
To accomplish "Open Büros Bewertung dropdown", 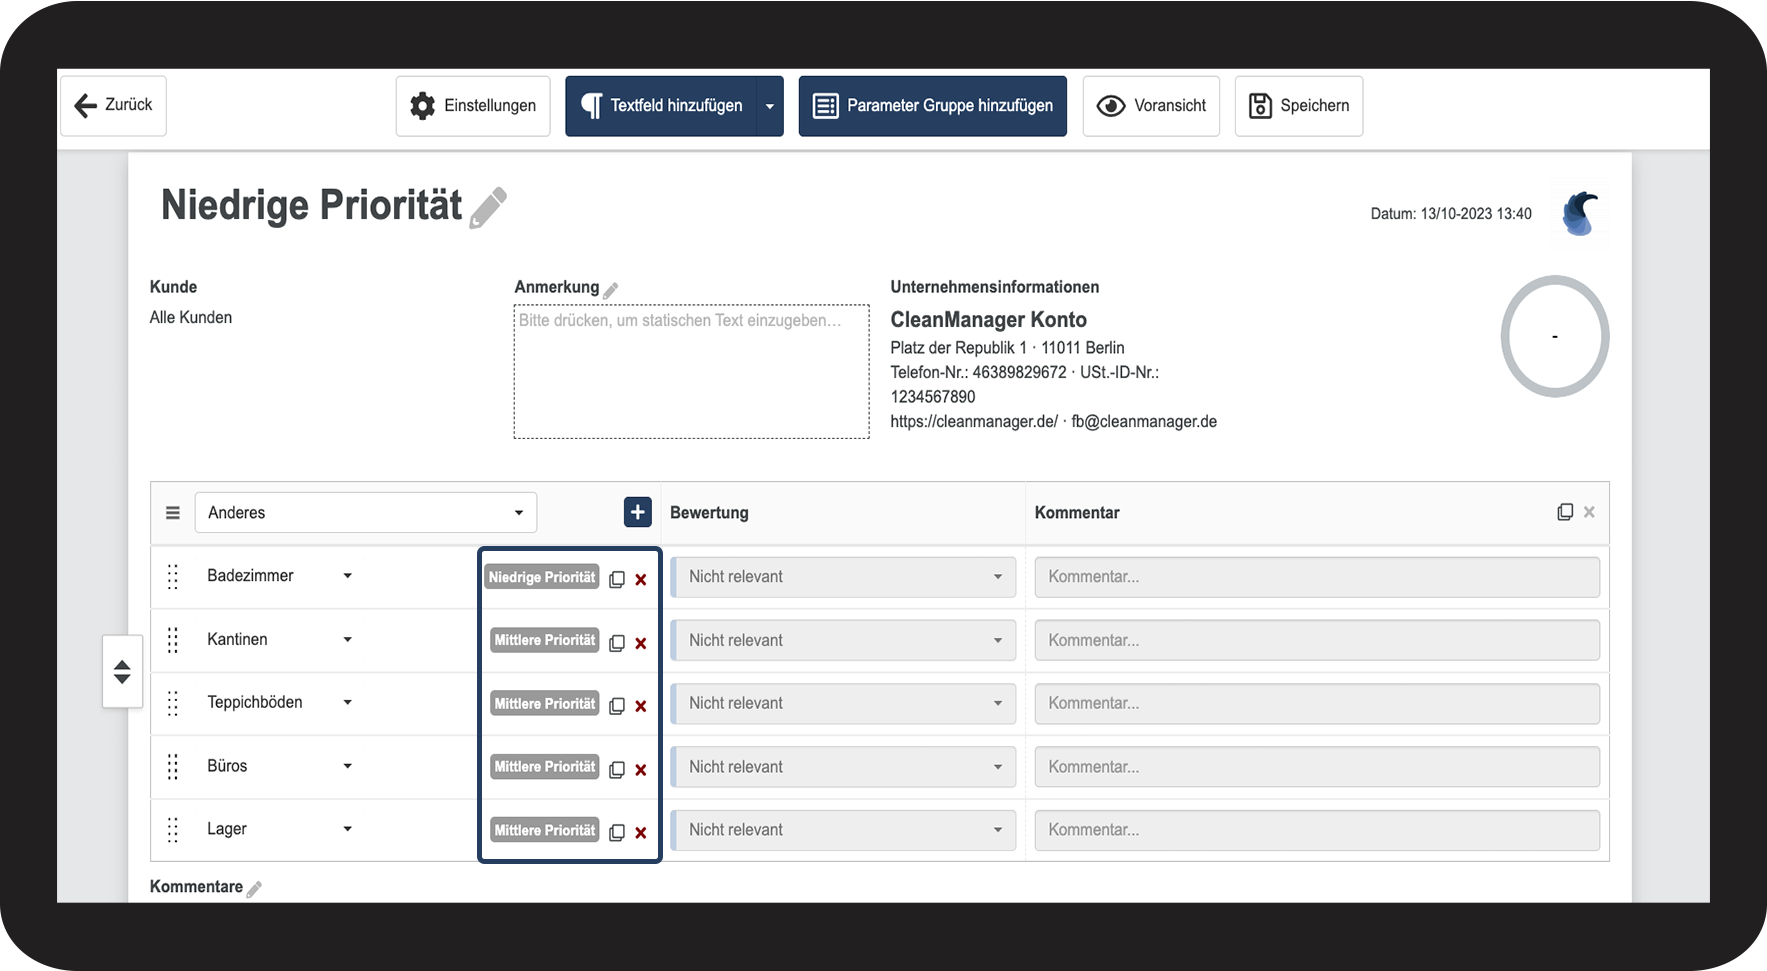I will pyautogui.click(x=843, y=767).
